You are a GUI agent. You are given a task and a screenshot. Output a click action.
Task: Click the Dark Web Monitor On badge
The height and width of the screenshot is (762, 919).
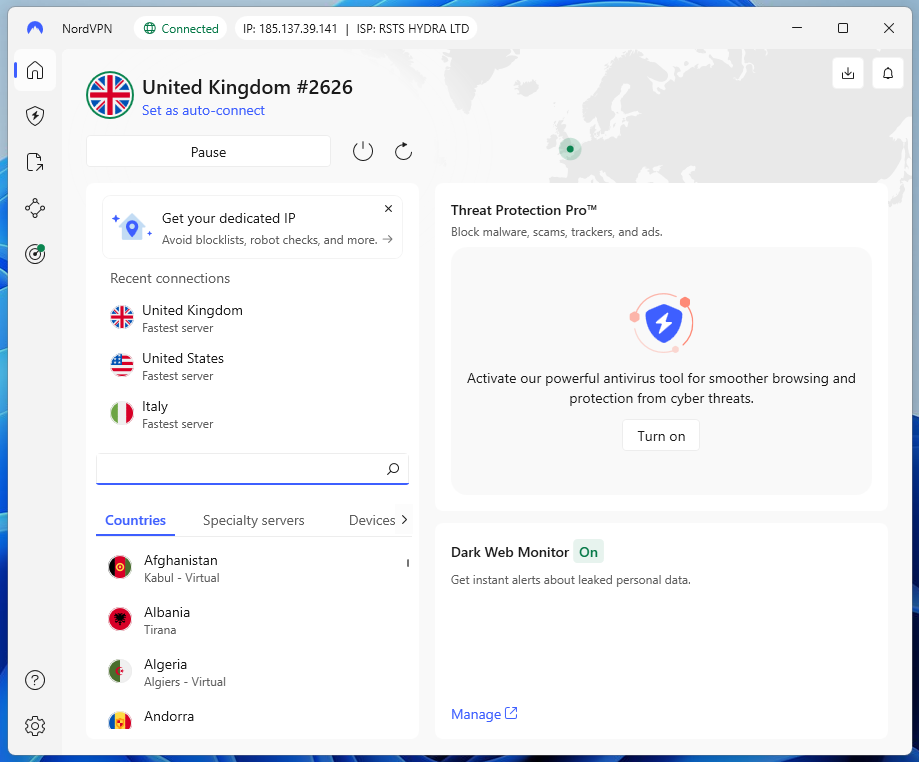click(588, 552)
